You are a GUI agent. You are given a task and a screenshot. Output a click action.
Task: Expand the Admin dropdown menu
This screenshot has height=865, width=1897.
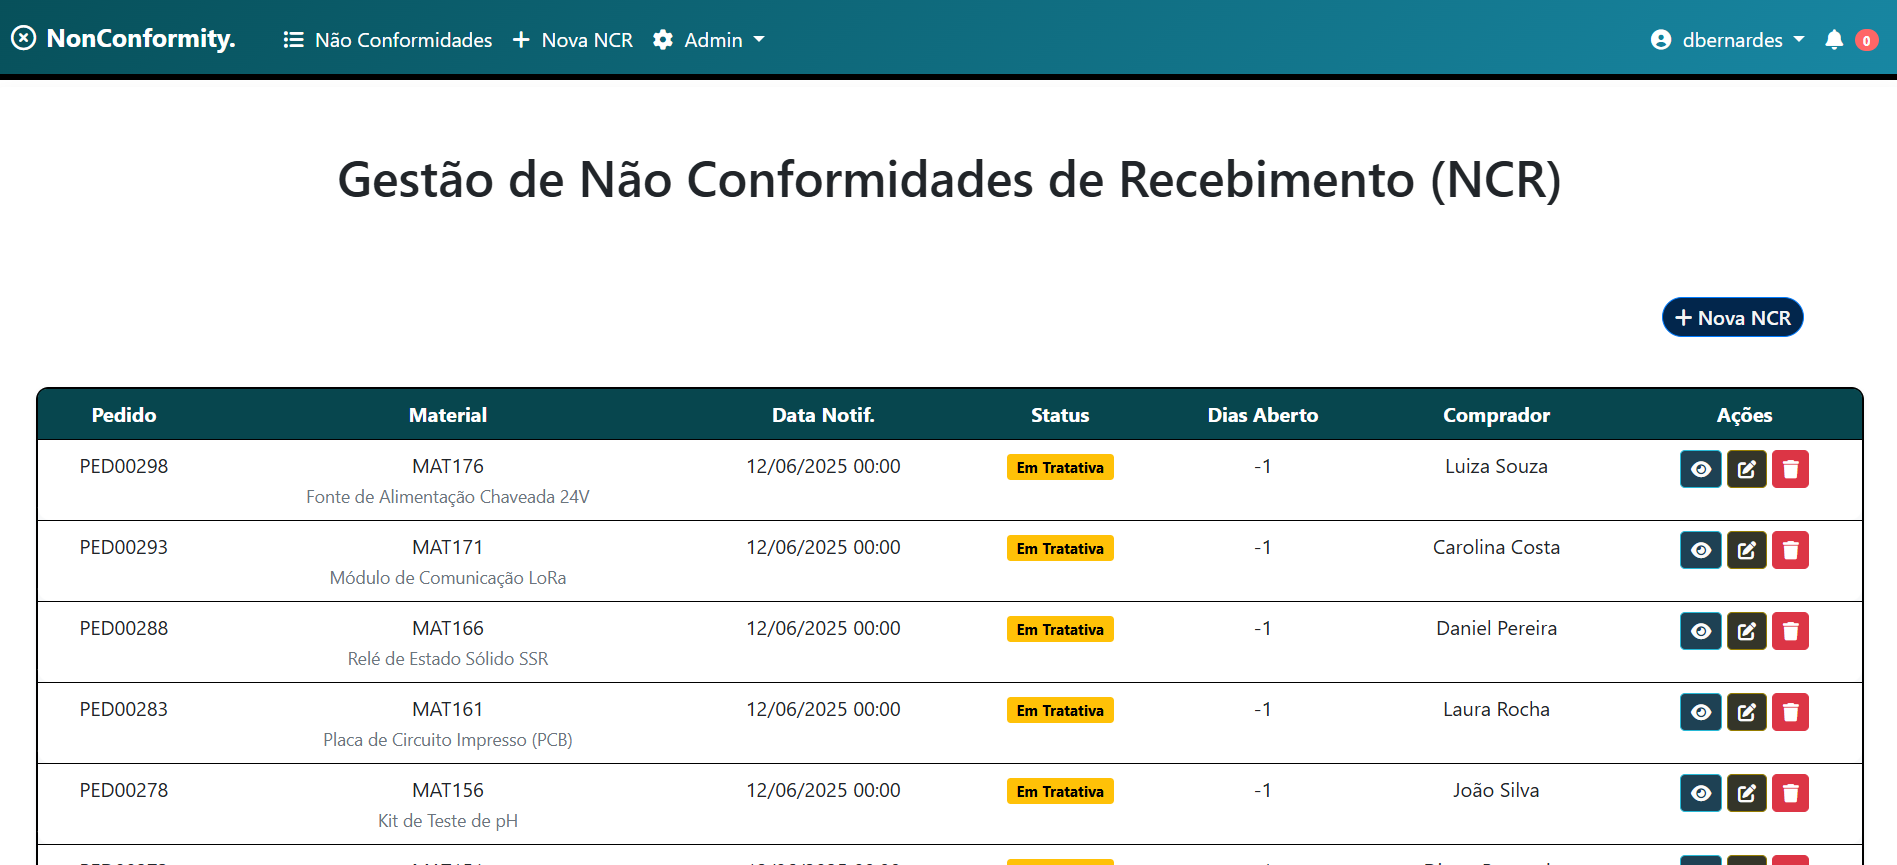pyautogui.click(x=709, y=40)
